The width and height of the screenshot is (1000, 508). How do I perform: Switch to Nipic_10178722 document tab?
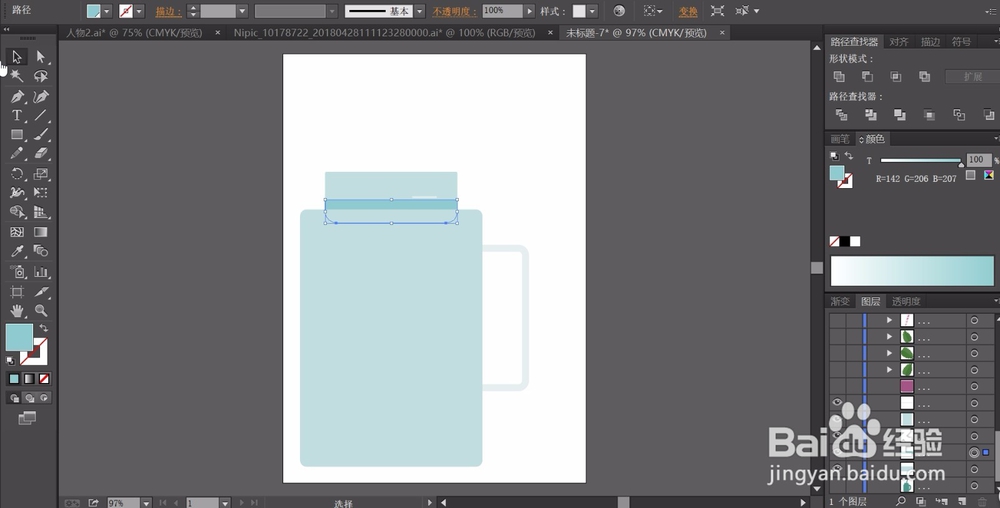[384, 33]
